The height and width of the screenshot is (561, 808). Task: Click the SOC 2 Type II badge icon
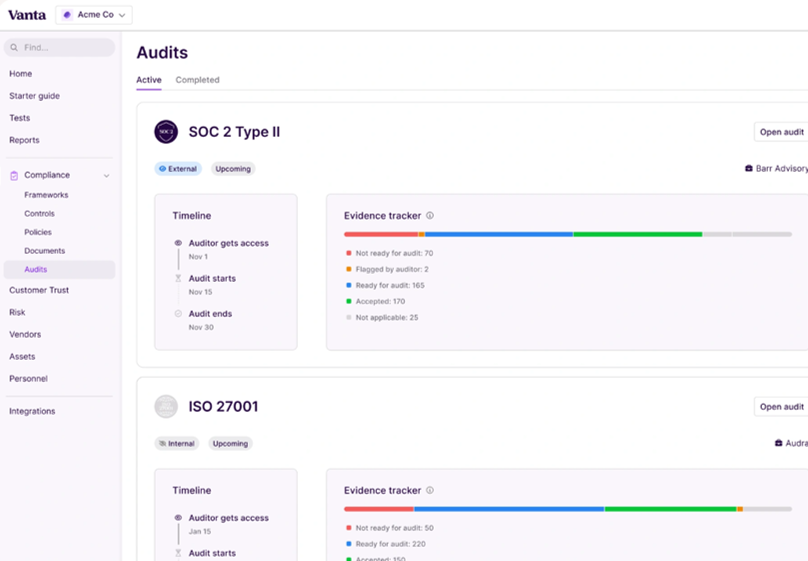click(166, 132)
